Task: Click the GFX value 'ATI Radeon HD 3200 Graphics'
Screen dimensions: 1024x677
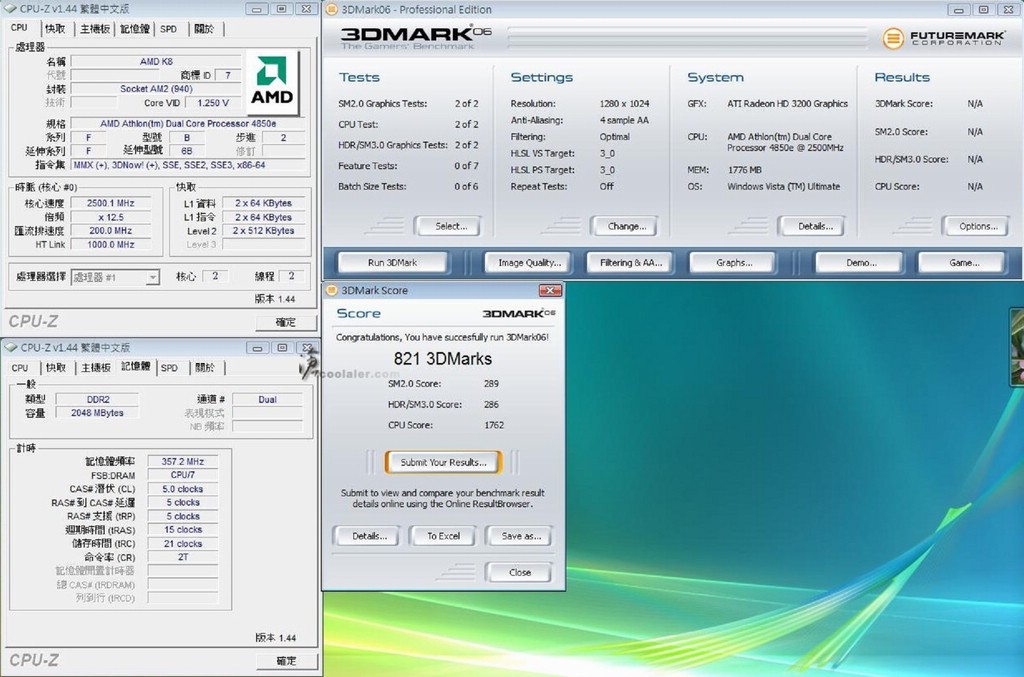Action: point(788,104)
